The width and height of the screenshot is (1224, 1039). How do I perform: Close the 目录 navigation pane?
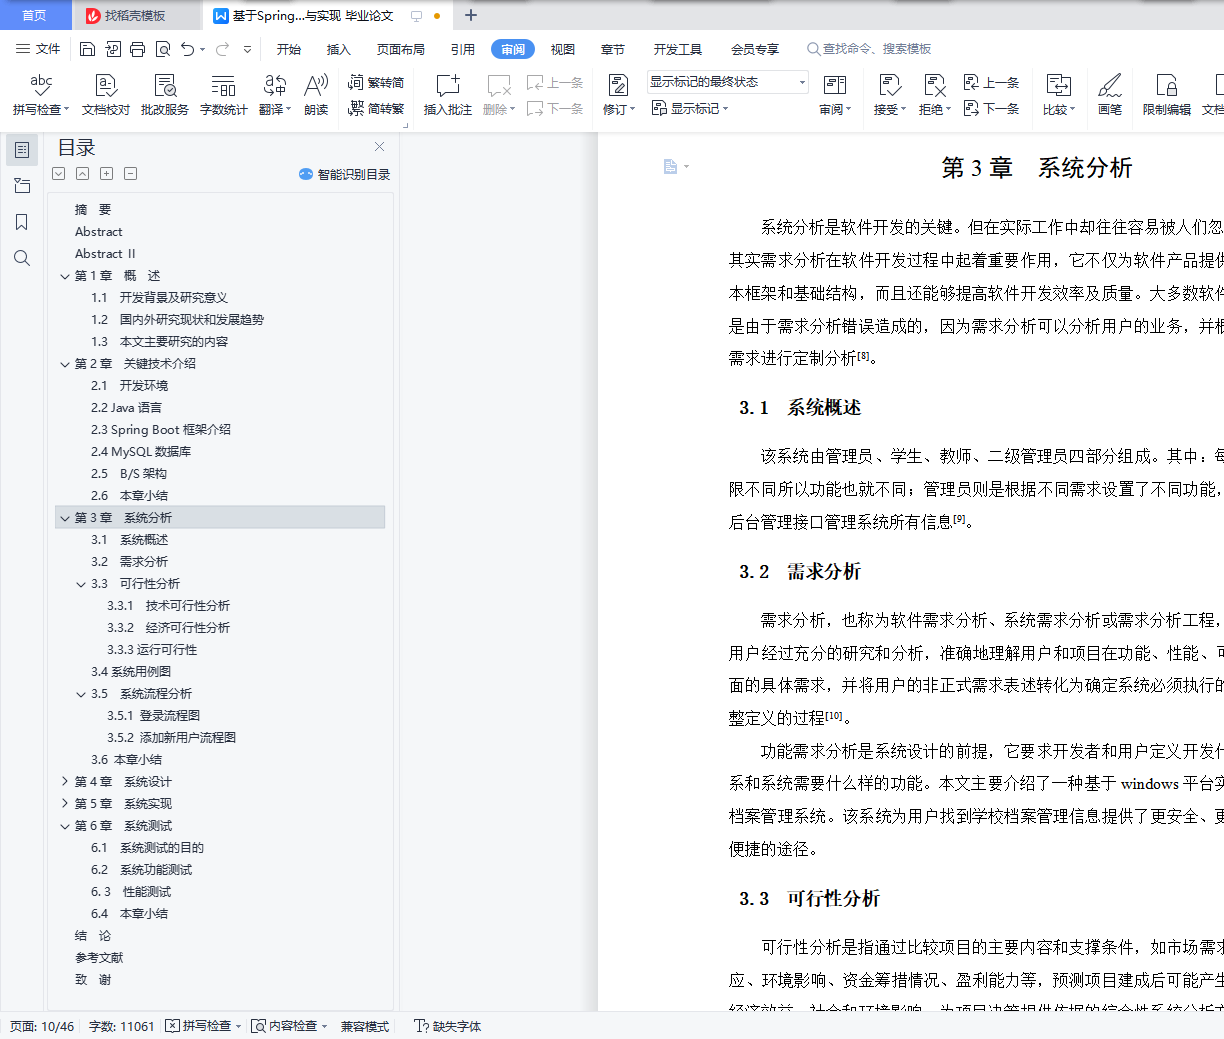click(x=379, y=147)
